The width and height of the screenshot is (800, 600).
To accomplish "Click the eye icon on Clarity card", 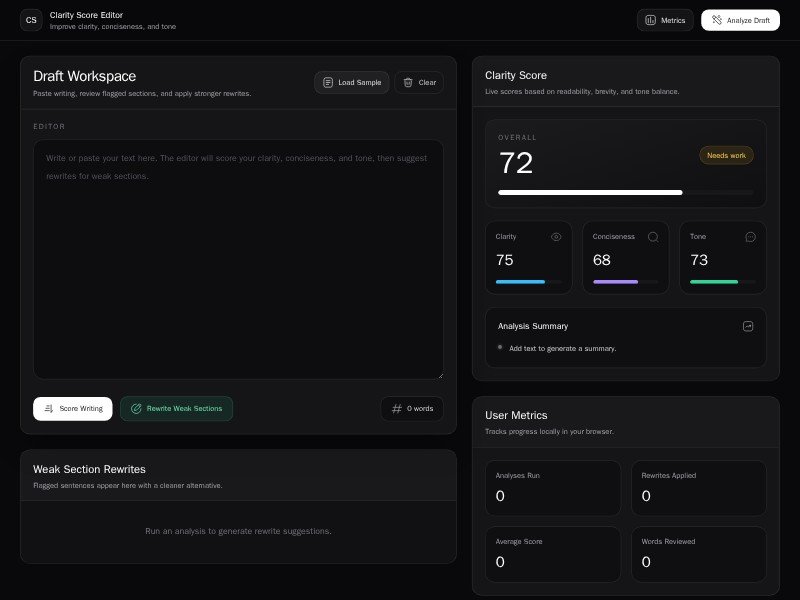I will pyautogui.click(x=556, y=237).
